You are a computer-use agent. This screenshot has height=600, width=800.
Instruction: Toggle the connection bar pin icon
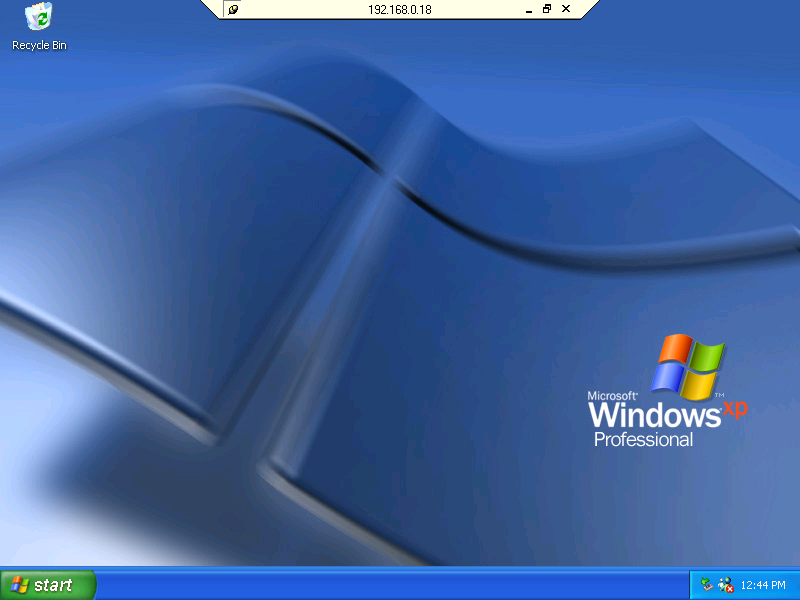[233, 9]
